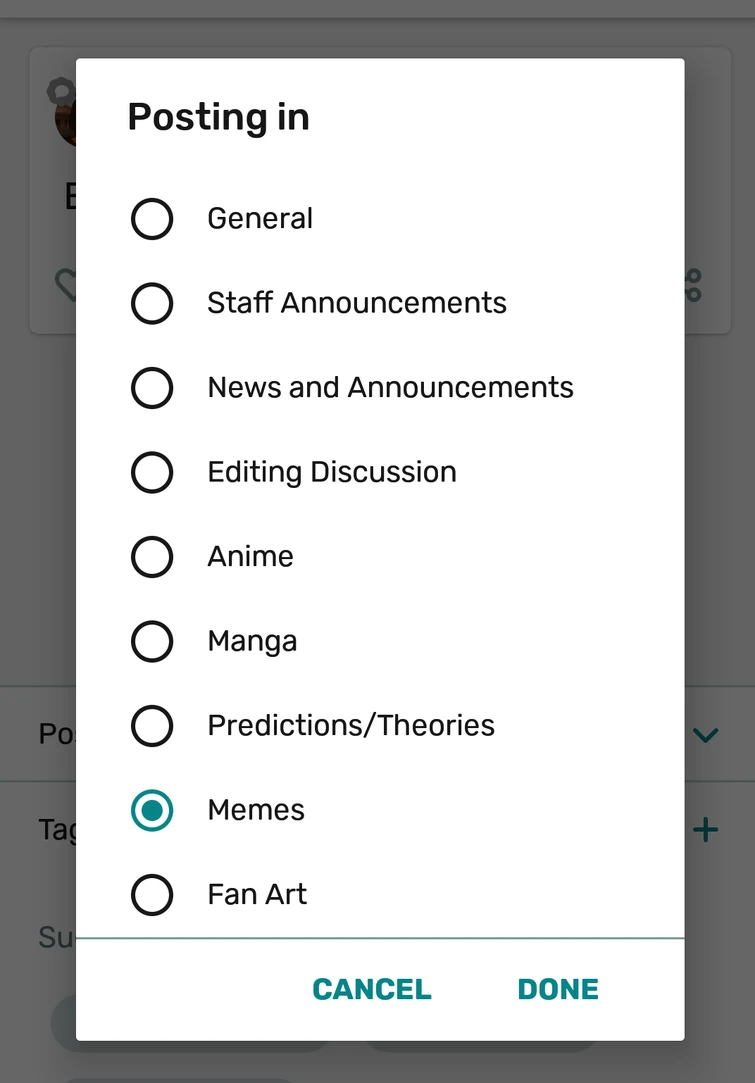Click the Tags row label

pyautogui.click(x=52, y=829)
